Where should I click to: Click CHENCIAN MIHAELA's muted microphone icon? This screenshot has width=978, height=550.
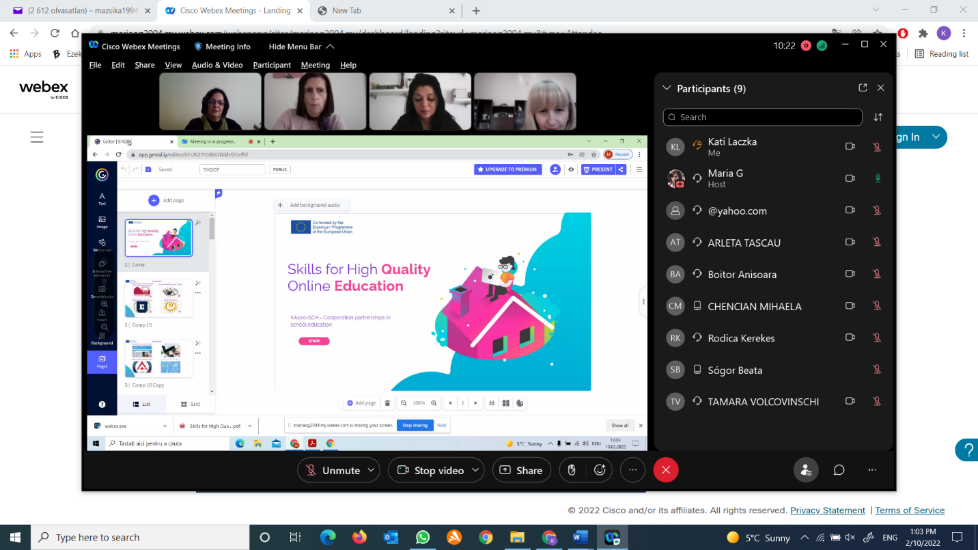point(877,306)
